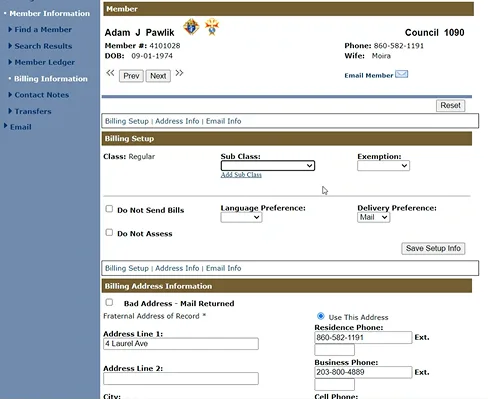The height and width of the screenshot is (399, 488).
Task: Click upper Address Info anchor link
Action: click(177, 121)
